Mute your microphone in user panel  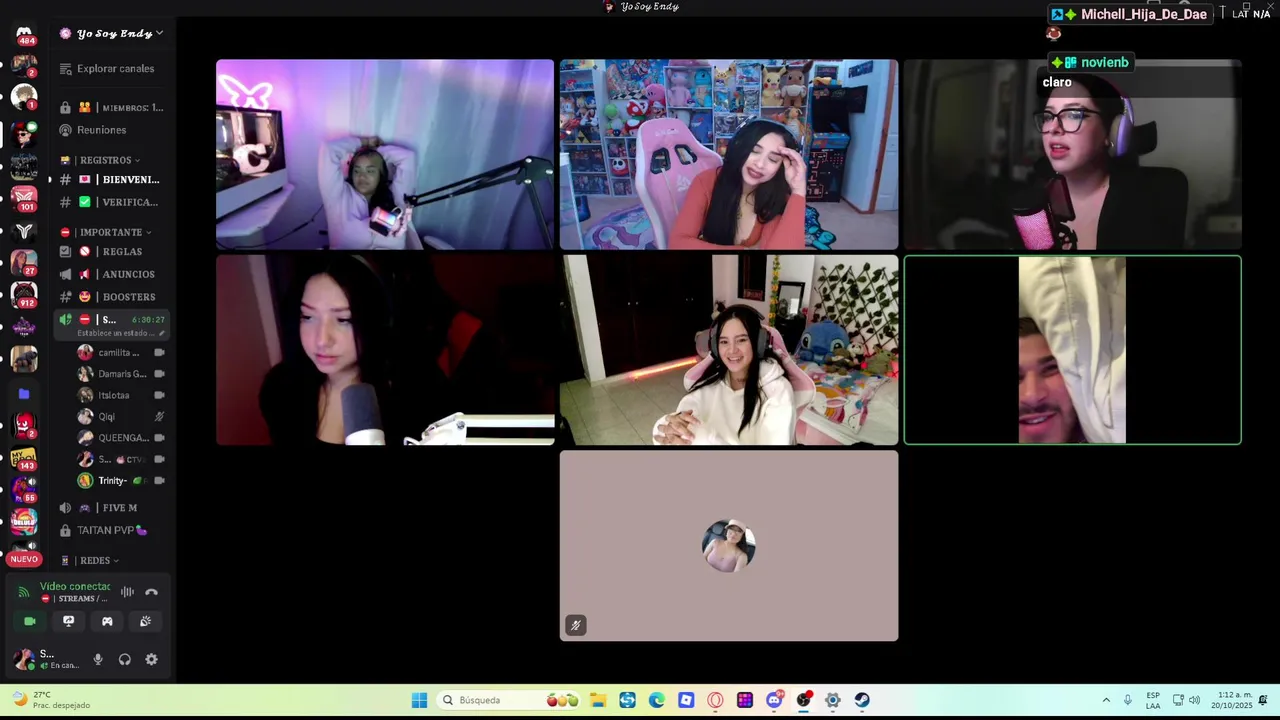pos(98,659)
